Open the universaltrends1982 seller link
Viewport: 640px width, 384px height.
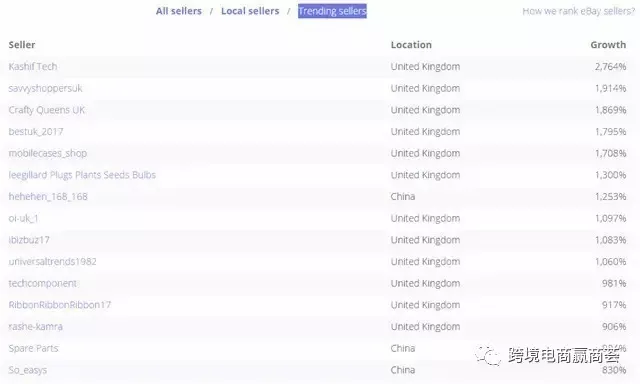point(53,262)
